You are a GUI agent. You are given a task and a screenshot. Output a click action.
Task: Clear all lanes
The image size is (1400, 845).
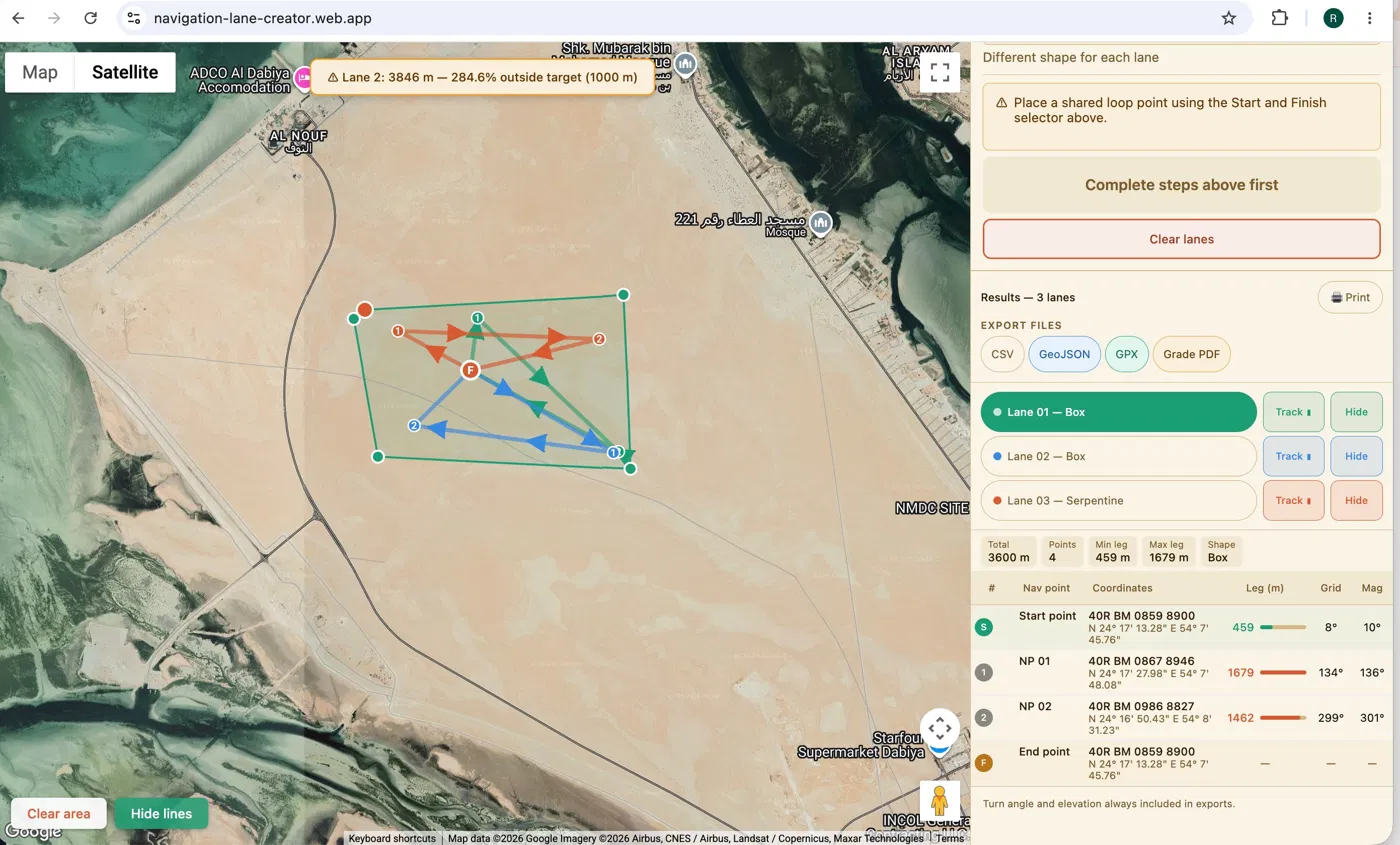[1181, 239]
